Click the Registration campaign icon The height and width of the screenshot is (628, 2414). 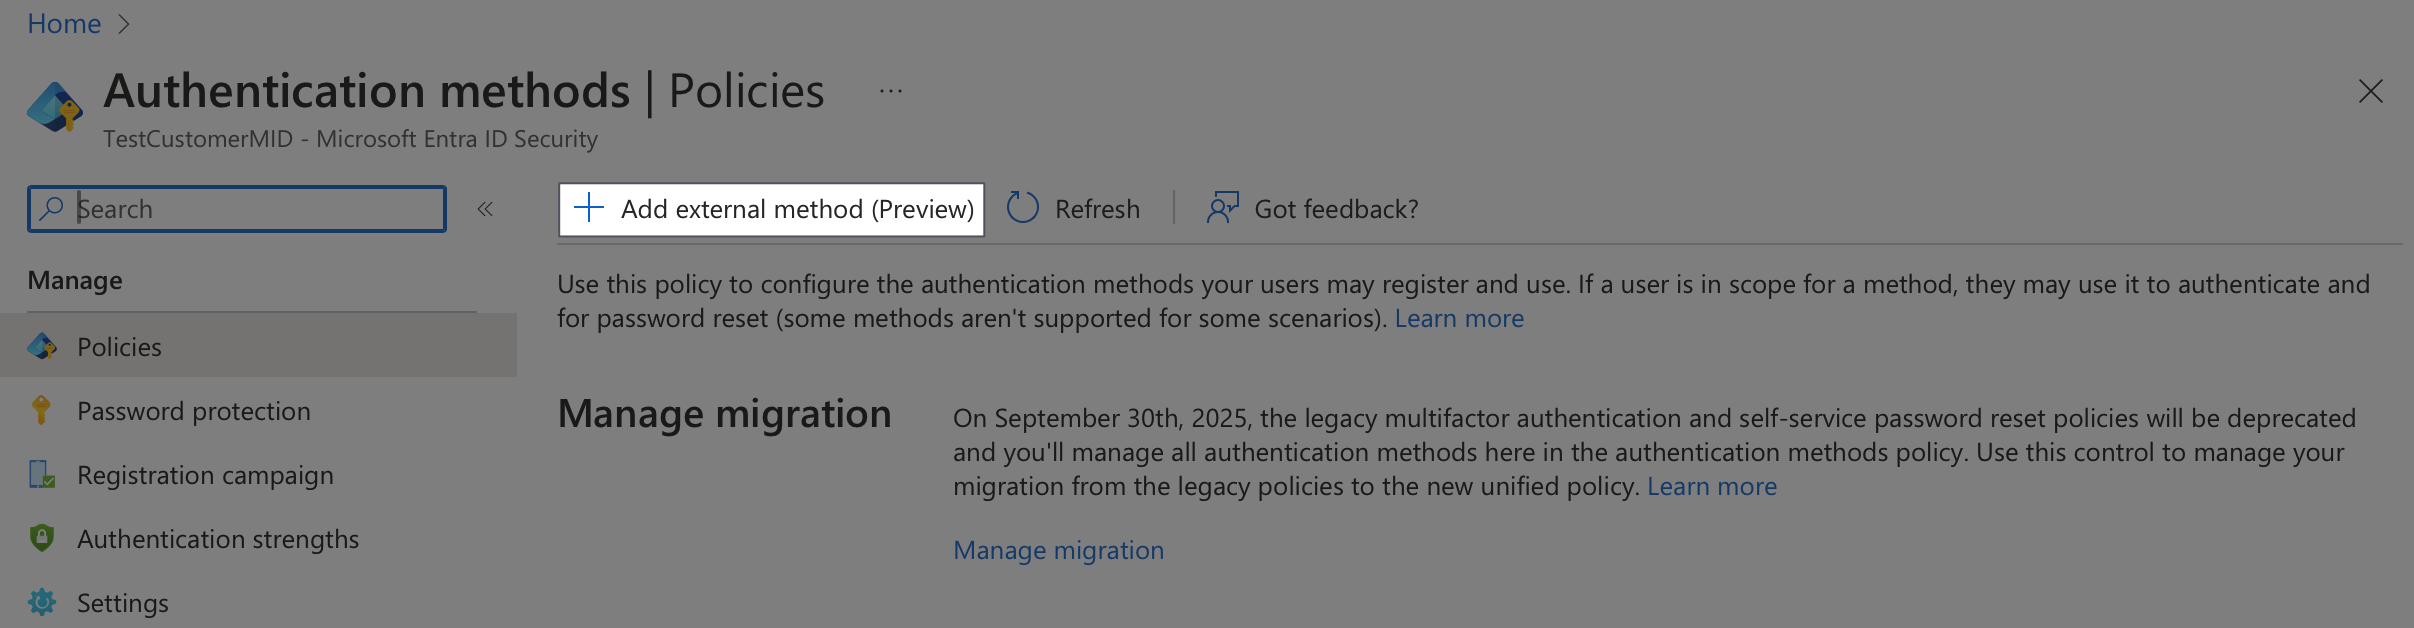[42, 474]
